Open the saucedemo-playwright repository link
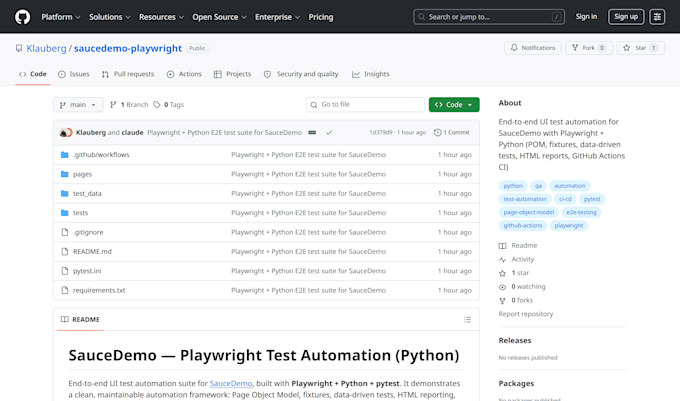This screenshot has height=401, width=680. click(128, 48)
